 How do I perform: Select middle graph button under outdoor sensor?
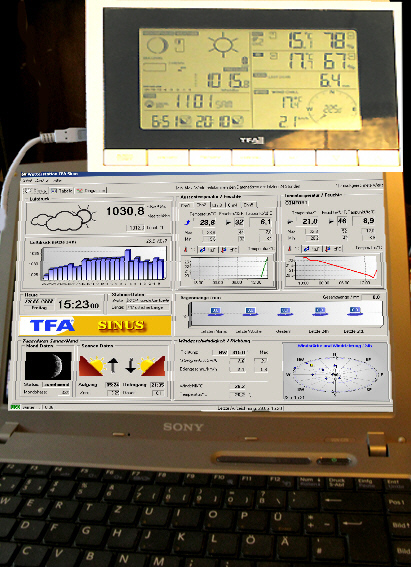209,250
